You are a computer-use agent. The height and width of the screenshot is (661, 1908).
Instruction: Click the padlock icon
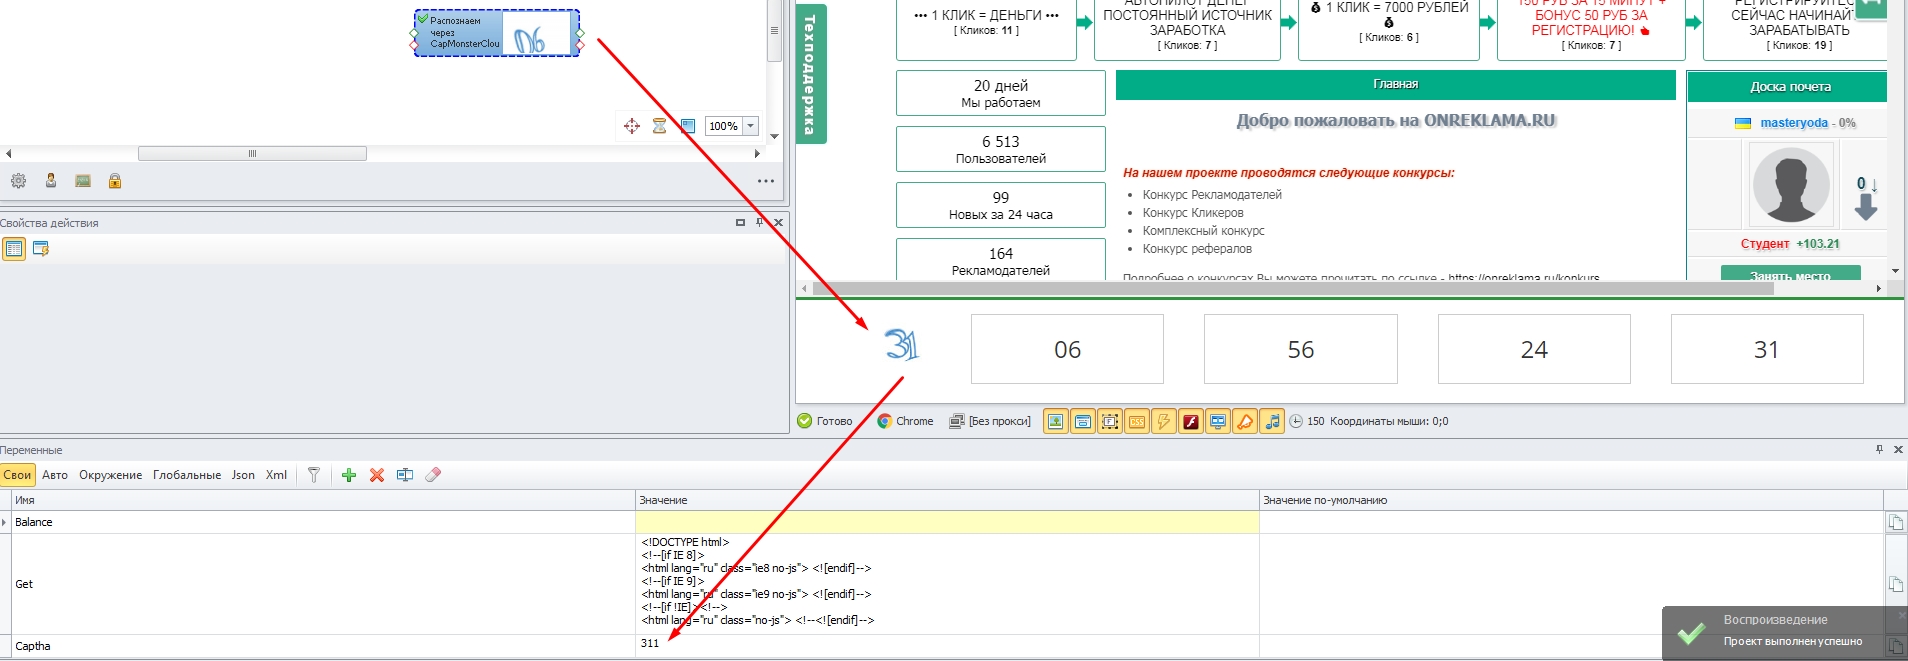(115, 181)
